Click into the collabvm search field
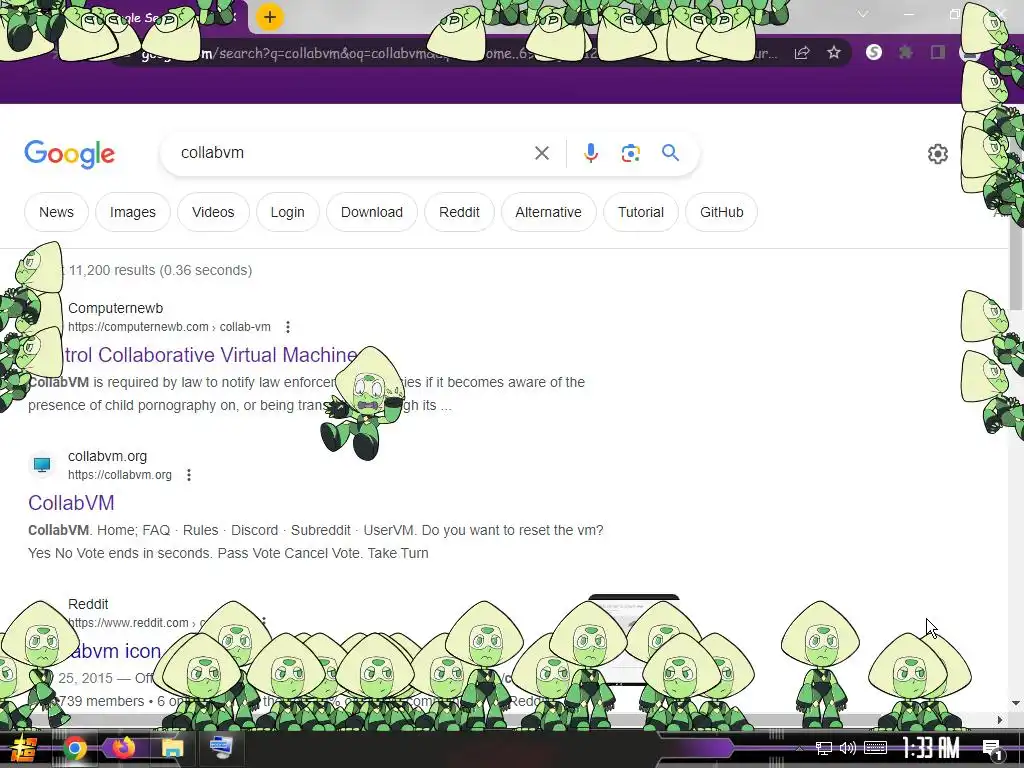 pyautogui.click(x=353, y=153)
